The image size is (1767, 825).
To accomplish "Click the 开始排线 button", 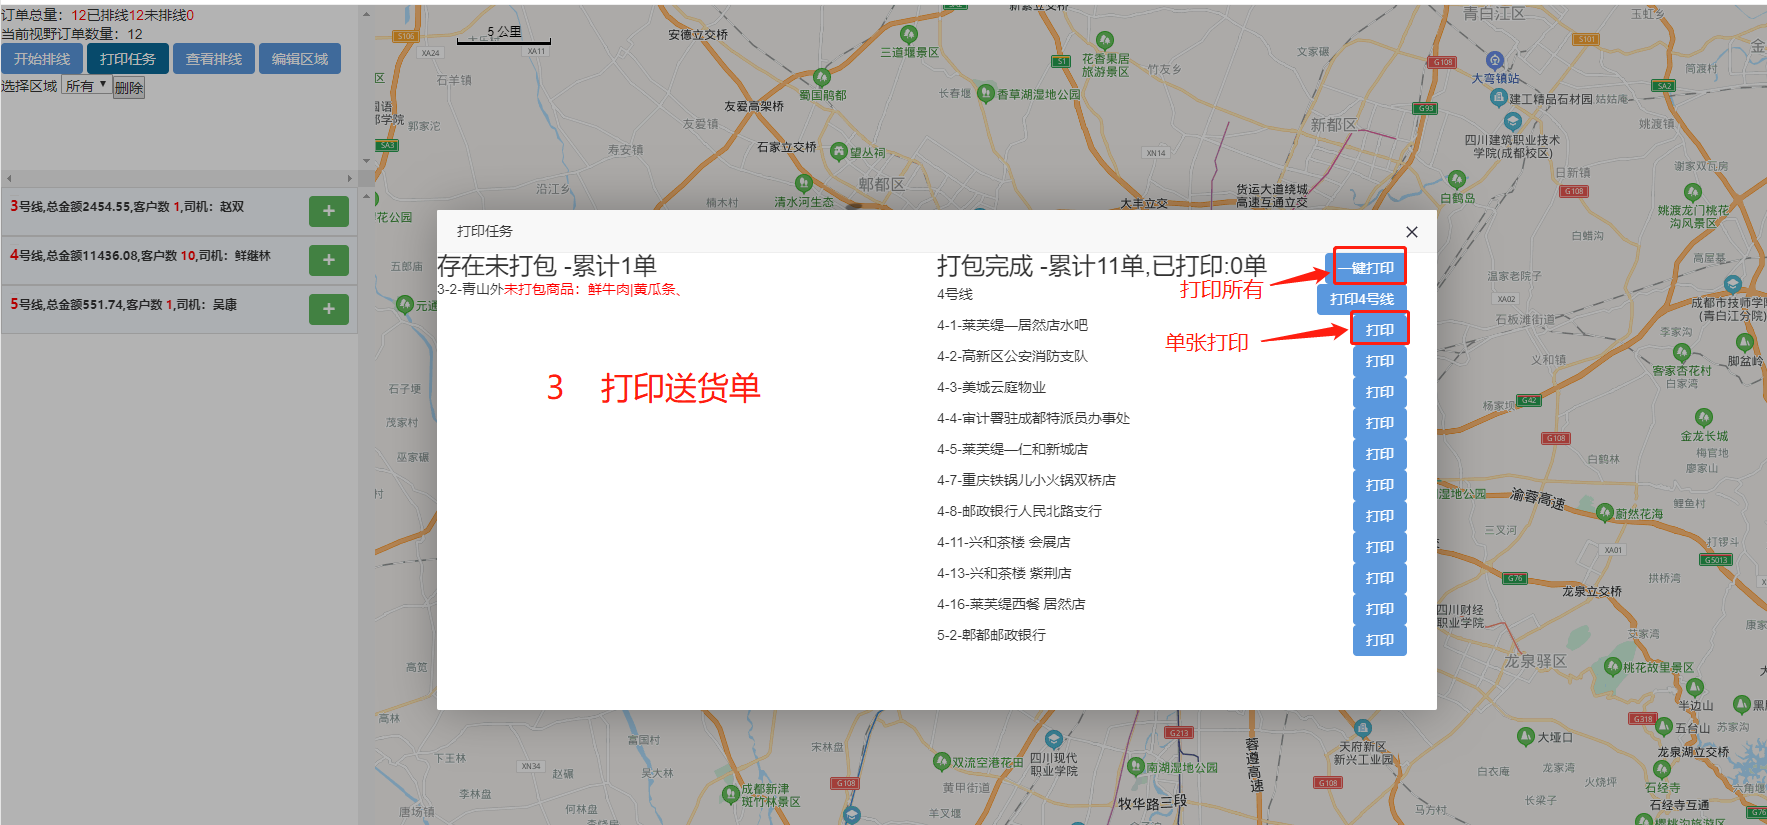I will click(42, 59).
